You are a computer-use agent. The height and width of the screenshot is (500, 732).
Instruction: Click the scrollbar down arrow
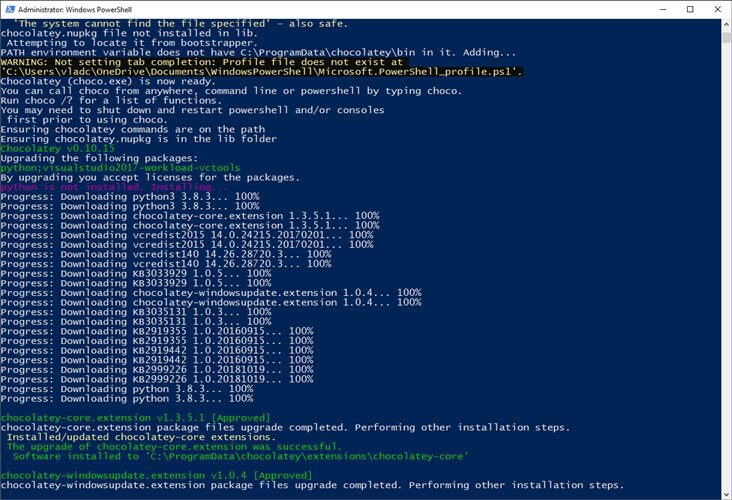point(726,494)
